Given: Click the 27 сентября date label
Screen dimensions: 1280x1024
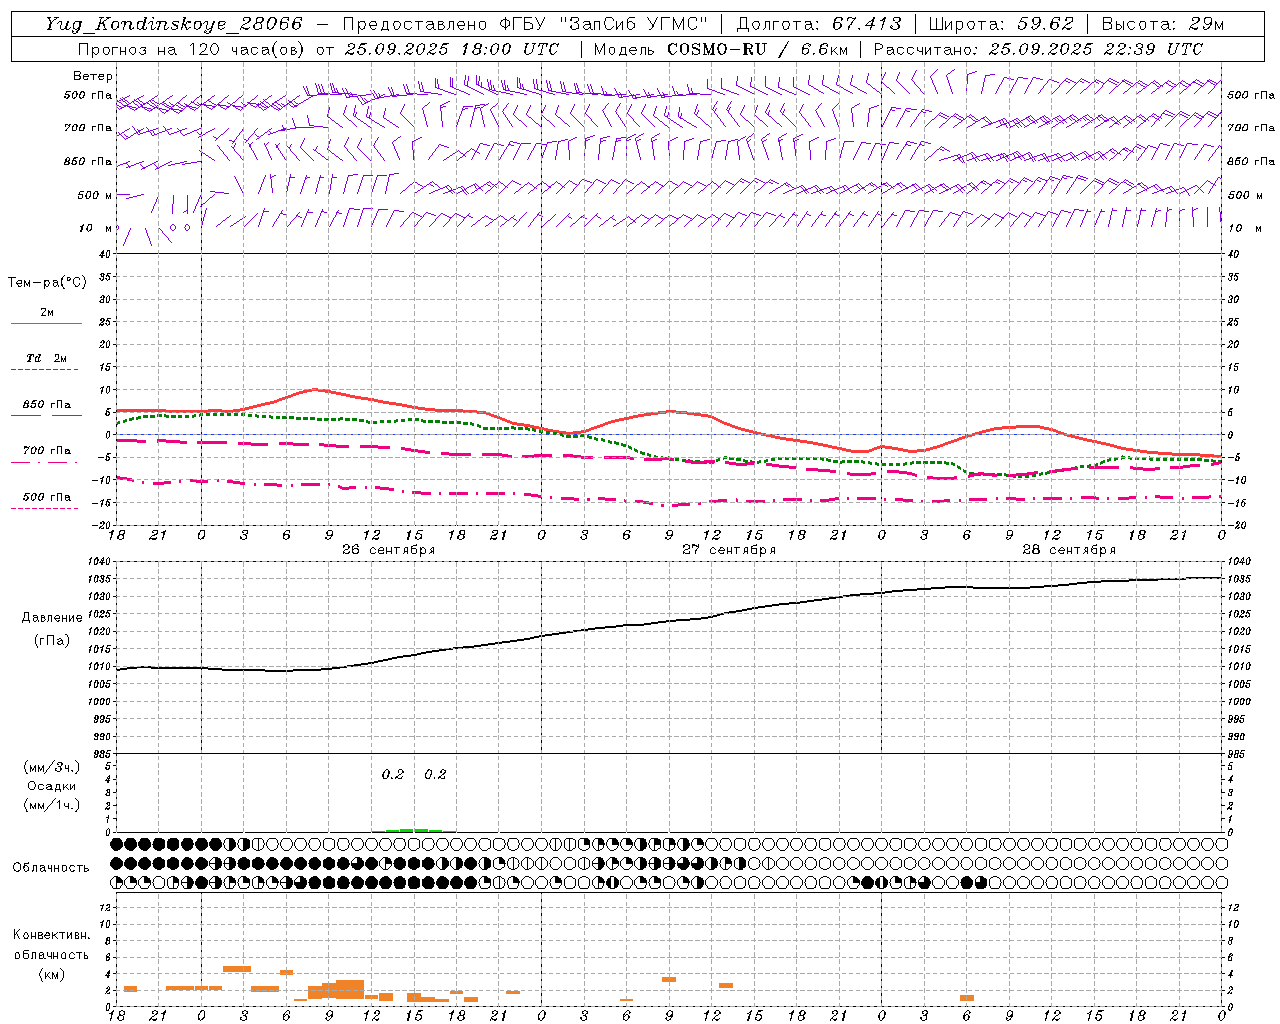Looking at the screenshot, I should coord(729,550).
